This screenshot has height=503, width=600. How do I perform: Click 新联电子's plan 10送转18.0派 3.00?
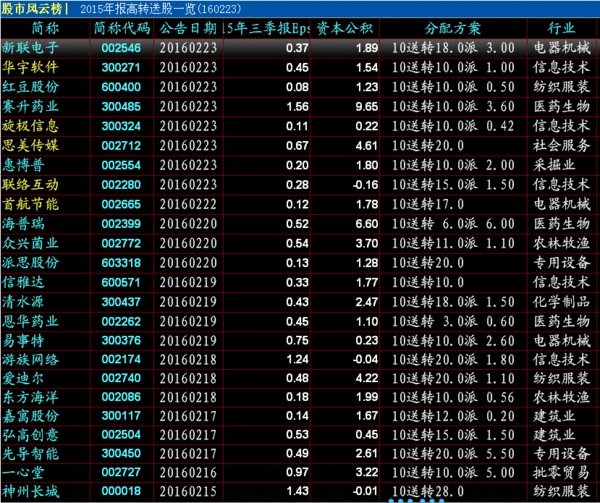(x=453, y=48)
